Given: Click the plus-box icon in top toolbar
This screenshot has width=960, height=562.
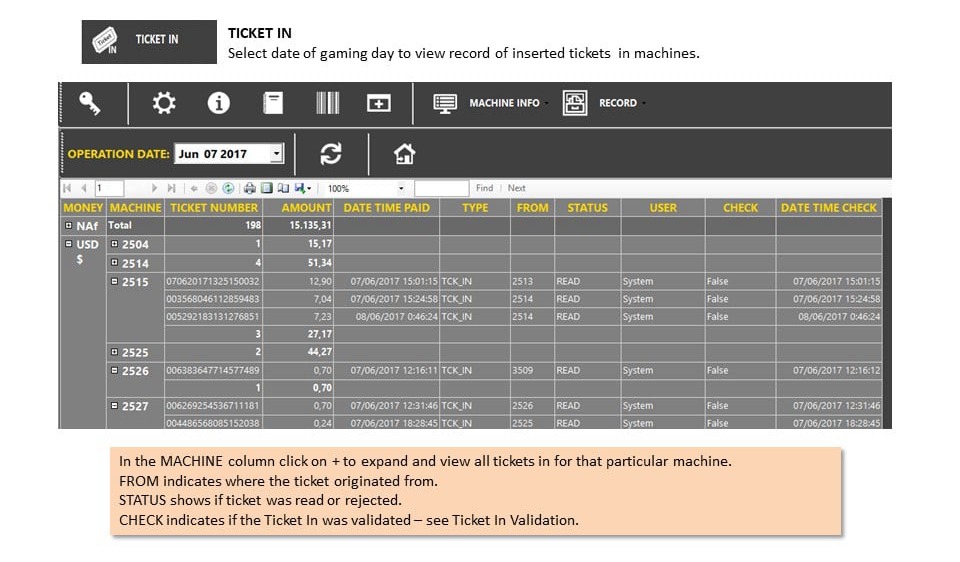Looking at the screenshot, I should tap(378, 103).
